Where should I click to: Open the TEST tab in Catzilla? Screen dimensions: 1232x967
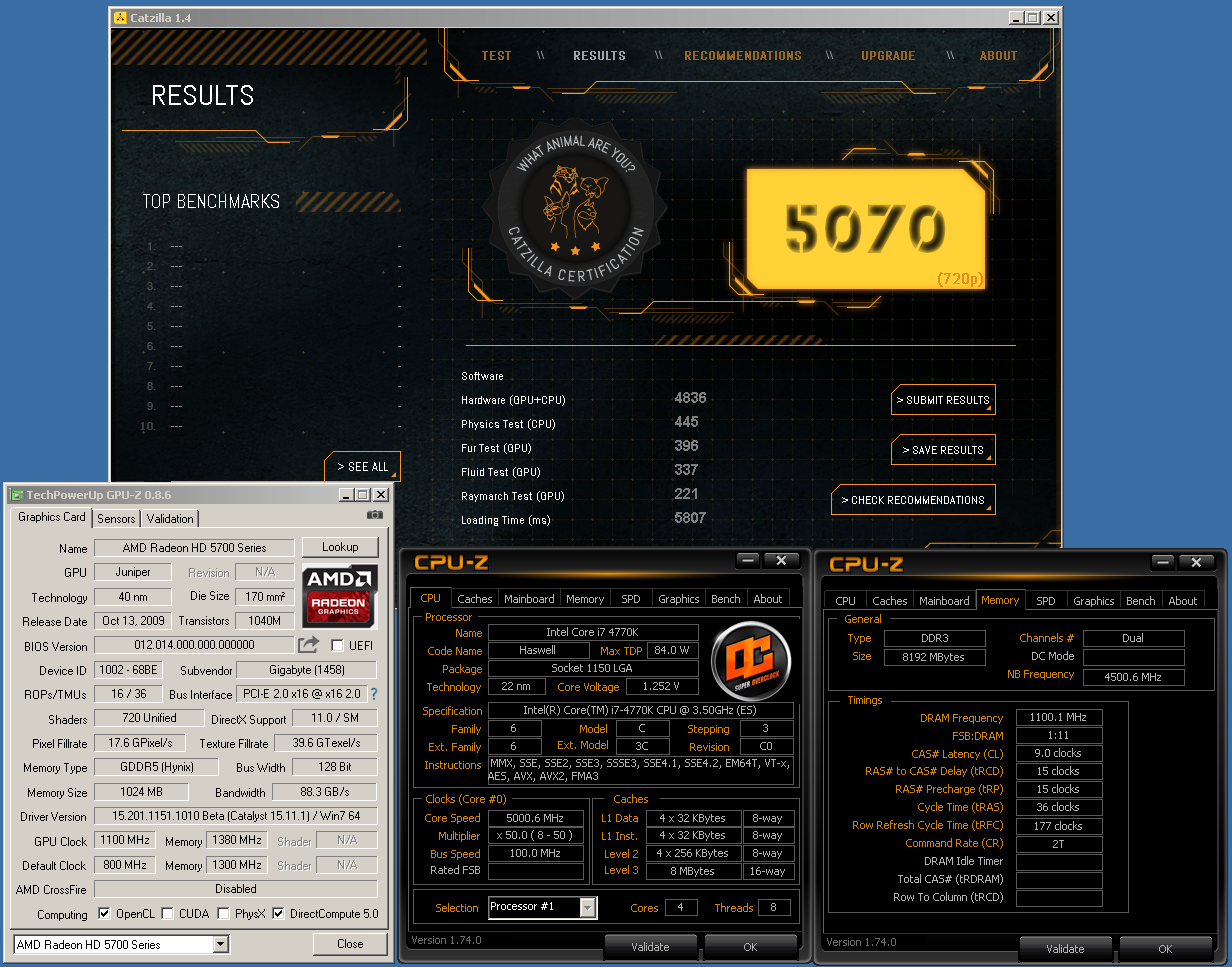click(497, 56)
